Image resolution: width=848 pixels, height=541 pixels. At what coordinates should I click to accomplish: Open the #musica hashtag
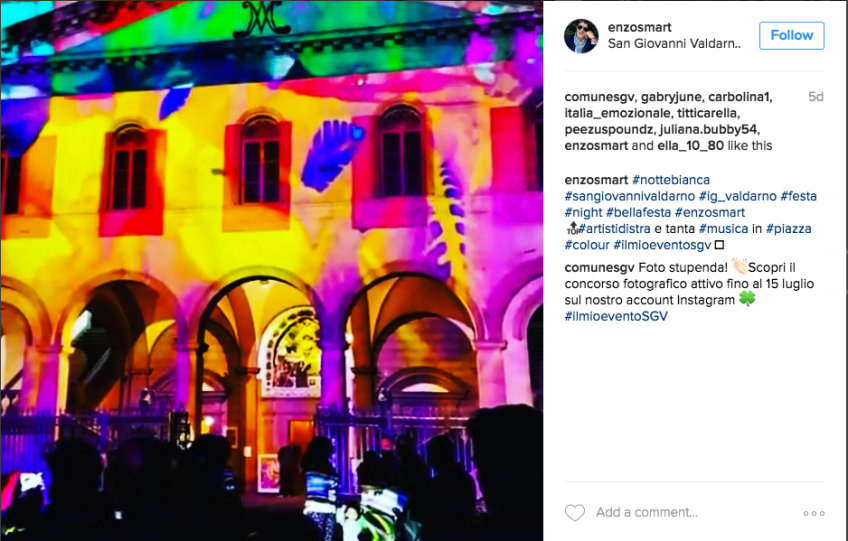point(723,228)
